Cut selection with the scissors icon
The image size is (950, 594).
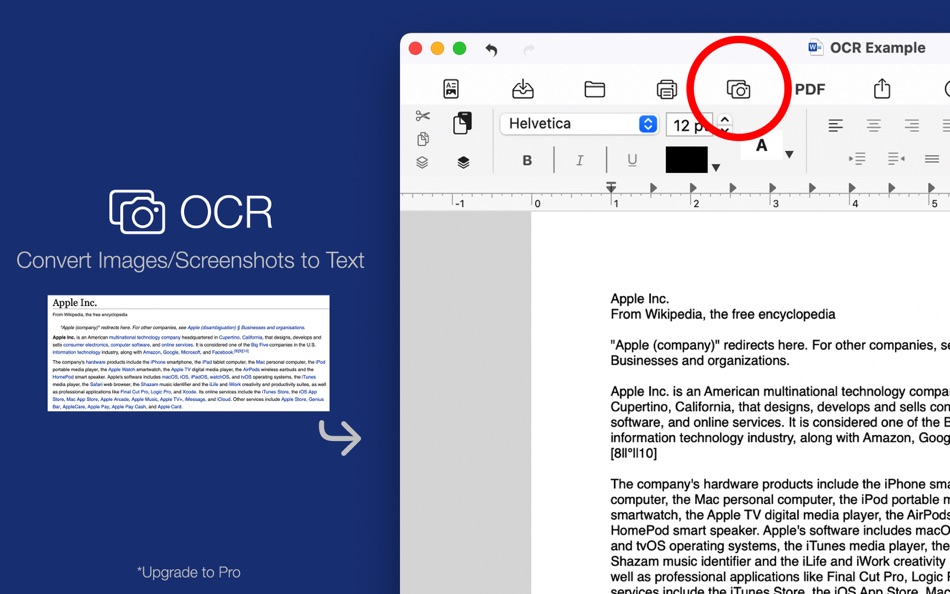(423, 116)
